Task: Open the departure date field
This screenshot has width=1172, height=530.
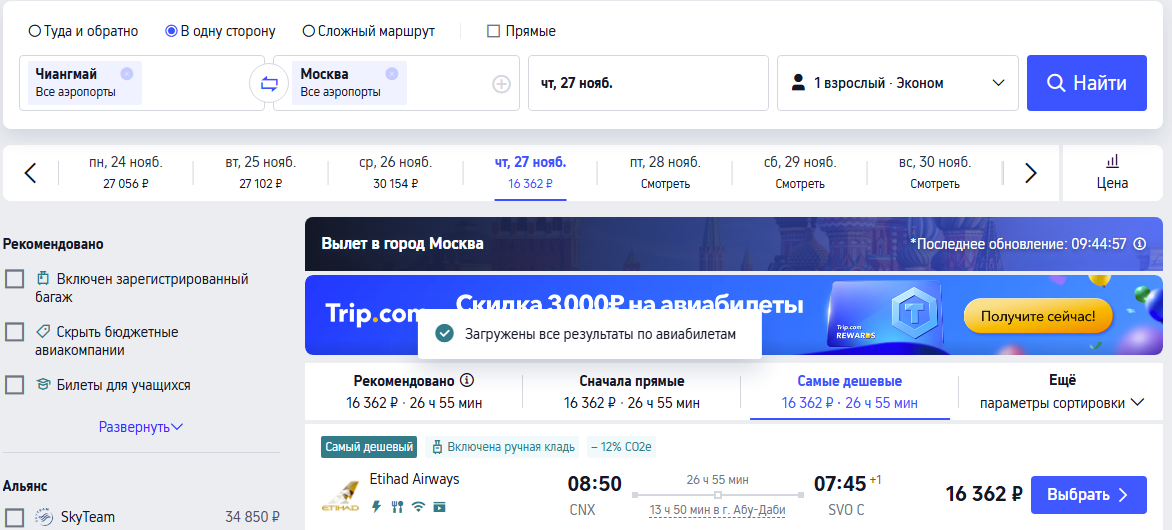Action: pos(648,83)
